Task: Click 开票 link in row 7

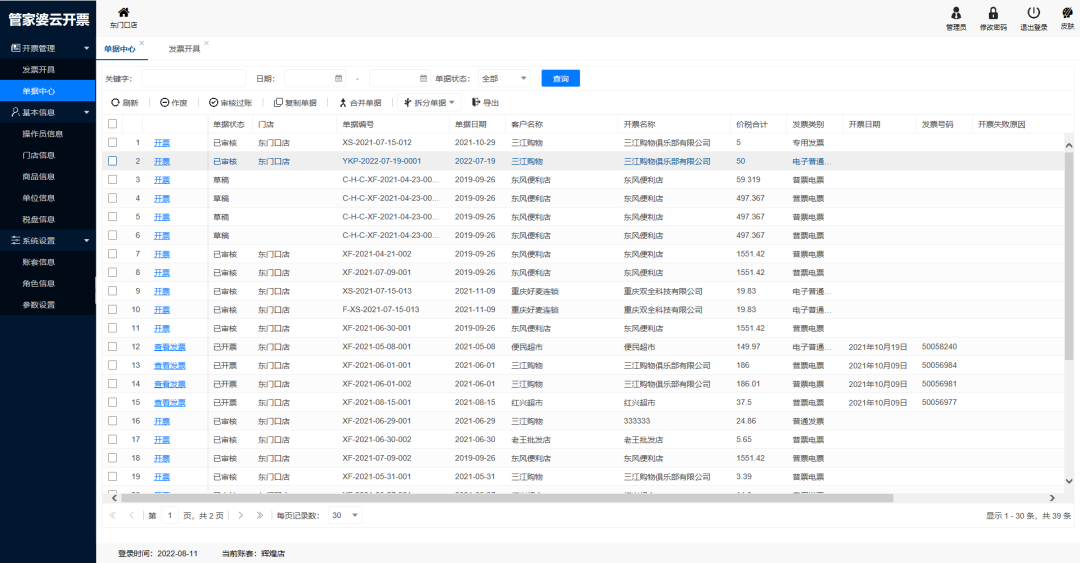Action: click(162, 254)
